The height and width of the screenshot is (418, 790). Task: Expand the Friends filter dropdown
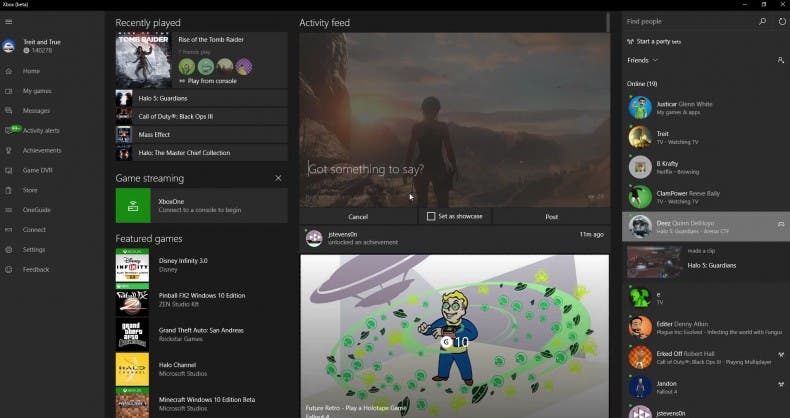point(642,60)
